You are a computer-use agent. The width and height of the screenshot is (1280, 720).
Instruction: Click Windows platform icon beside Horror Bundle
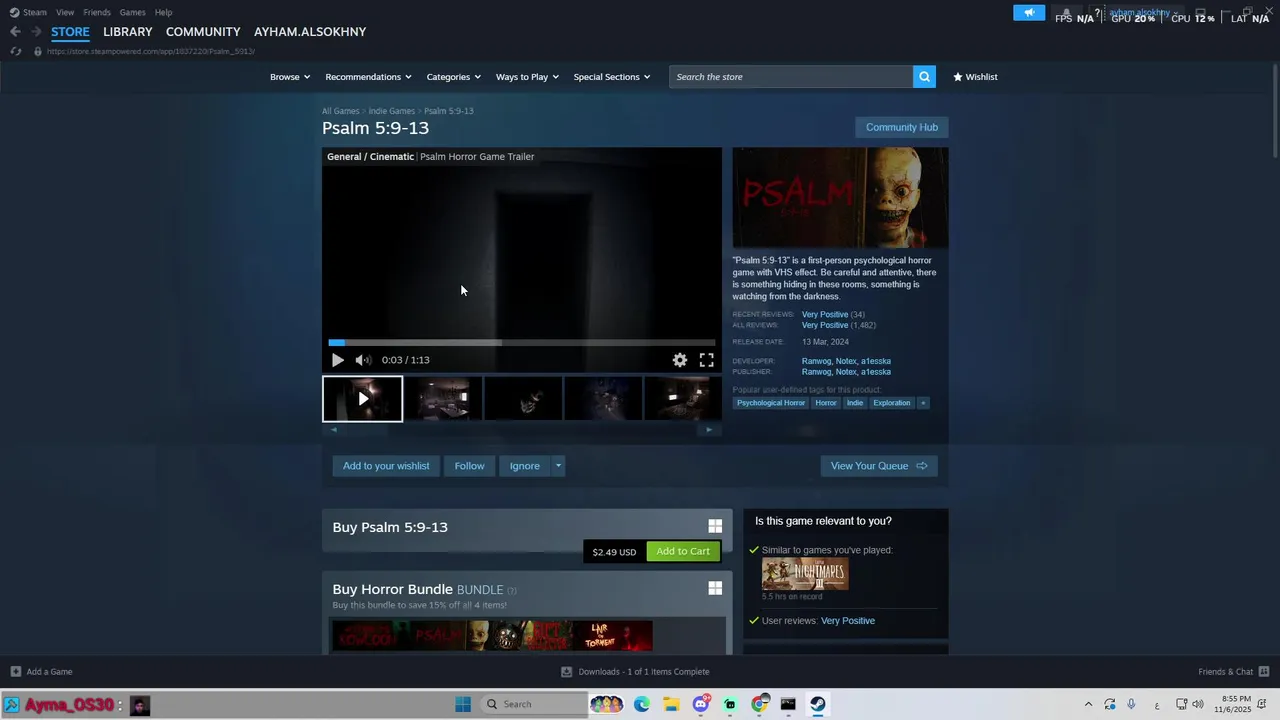click(715, 588)
